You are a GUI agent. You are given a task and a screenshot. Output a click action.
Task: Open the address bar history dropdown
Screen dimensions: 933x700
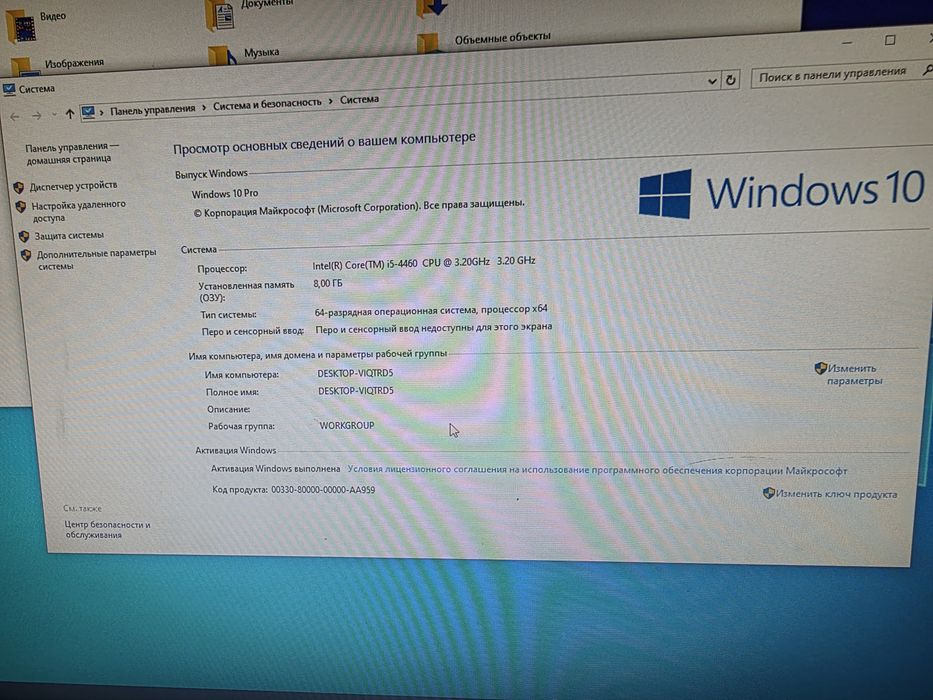click(712, 81)
